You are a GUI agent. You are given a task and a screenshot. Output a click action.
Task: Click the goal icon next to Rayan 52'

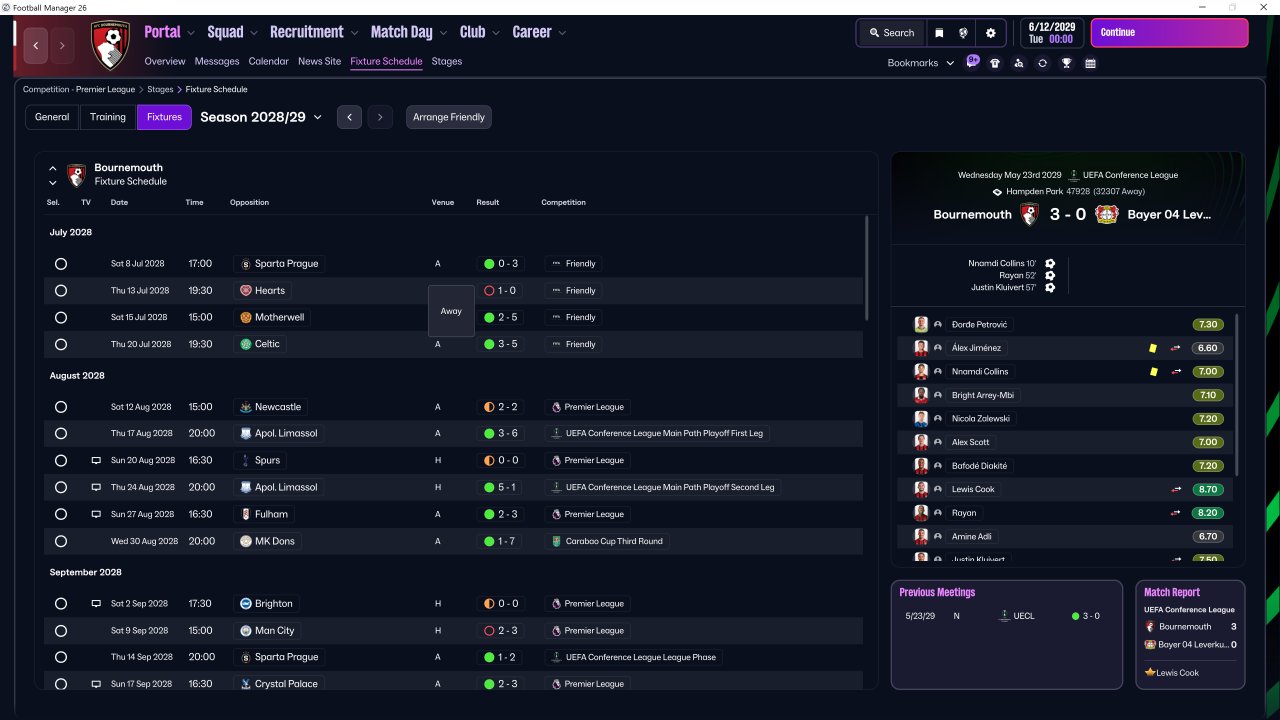tap(1050, 275)
